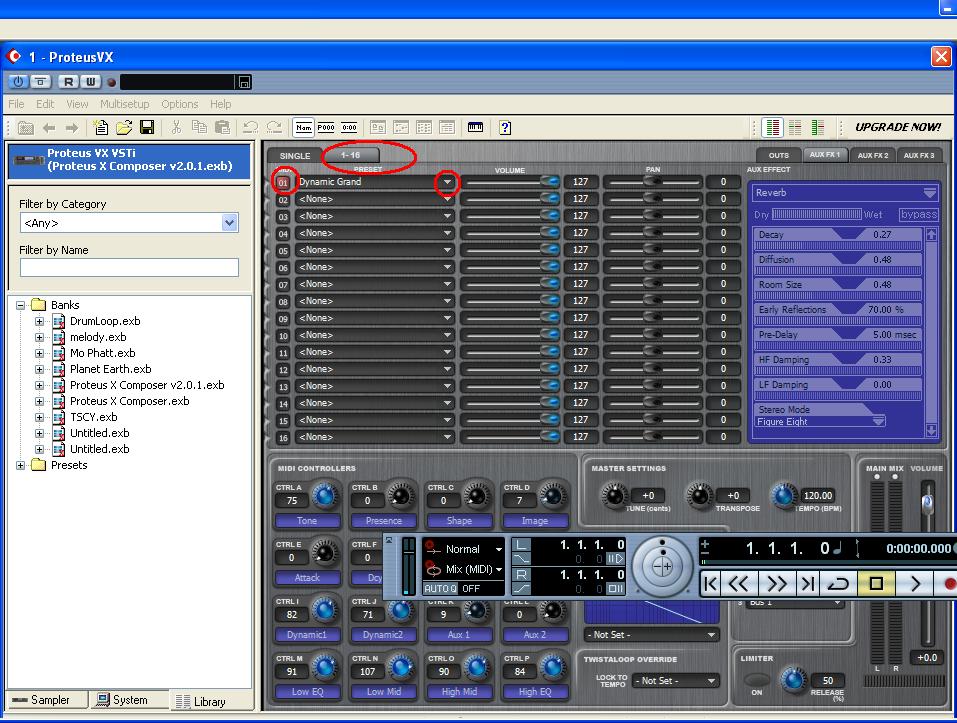The image size is (957, 723).
Task: Click the channel 01 volume slider
Action: [510, 182]
